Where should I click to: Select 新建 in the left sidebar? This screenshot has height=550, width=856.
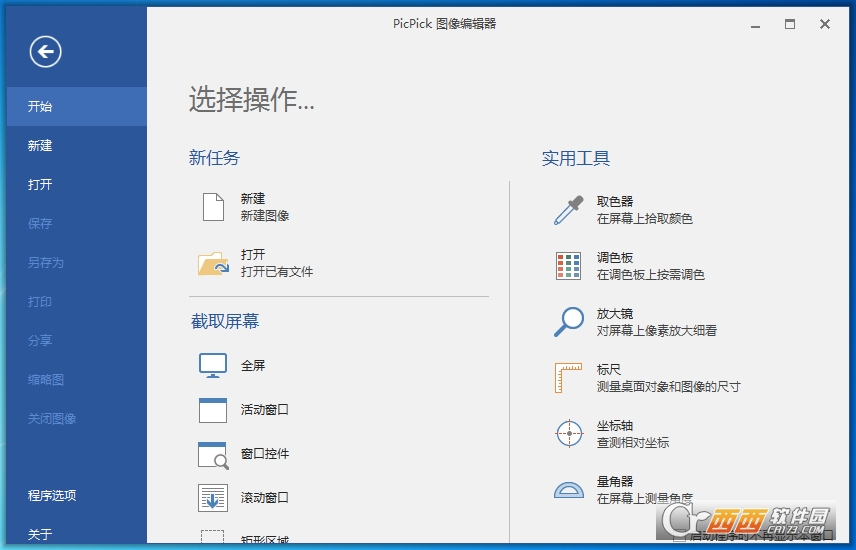[77, 146]
